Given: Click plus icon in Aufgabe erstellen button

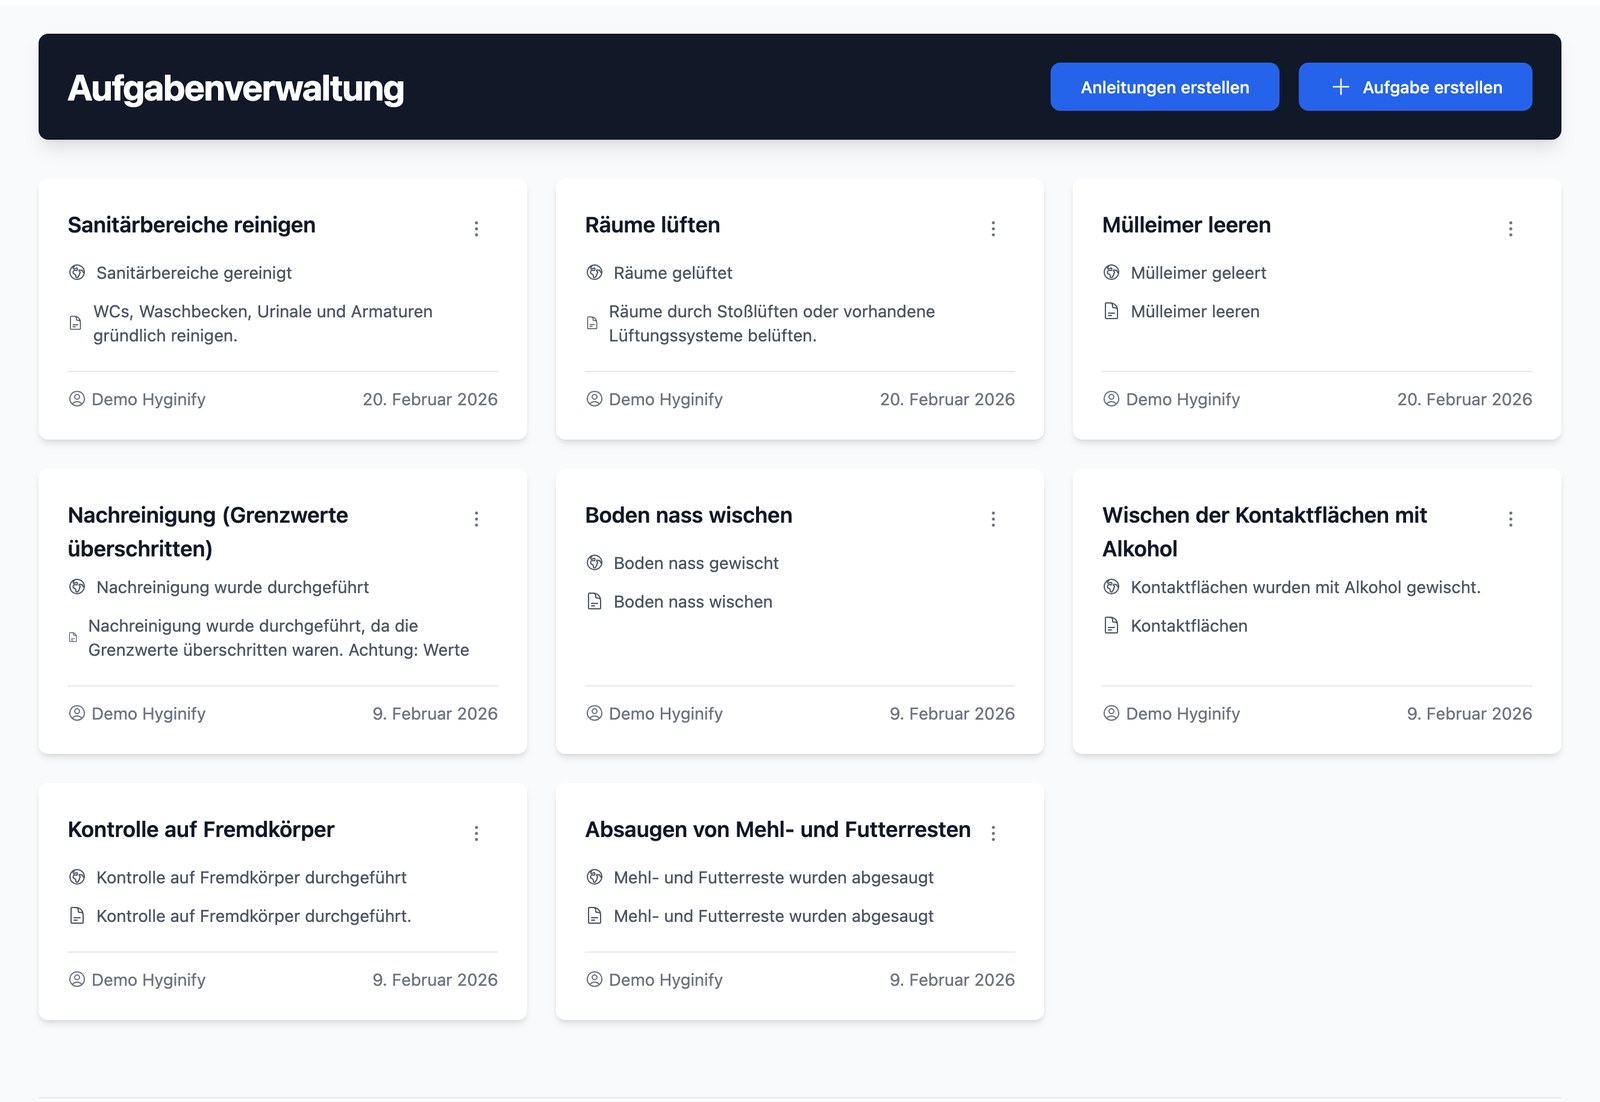Looking at the screenshot, I should pos(1340,87).
